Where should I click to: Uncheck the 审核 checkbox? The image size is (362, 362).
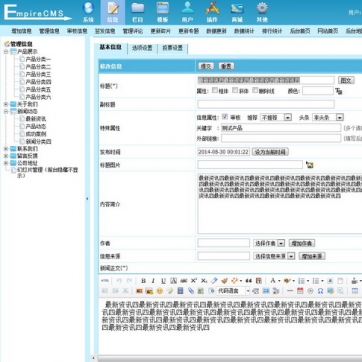pyautogui.click(x=225, y=117)
